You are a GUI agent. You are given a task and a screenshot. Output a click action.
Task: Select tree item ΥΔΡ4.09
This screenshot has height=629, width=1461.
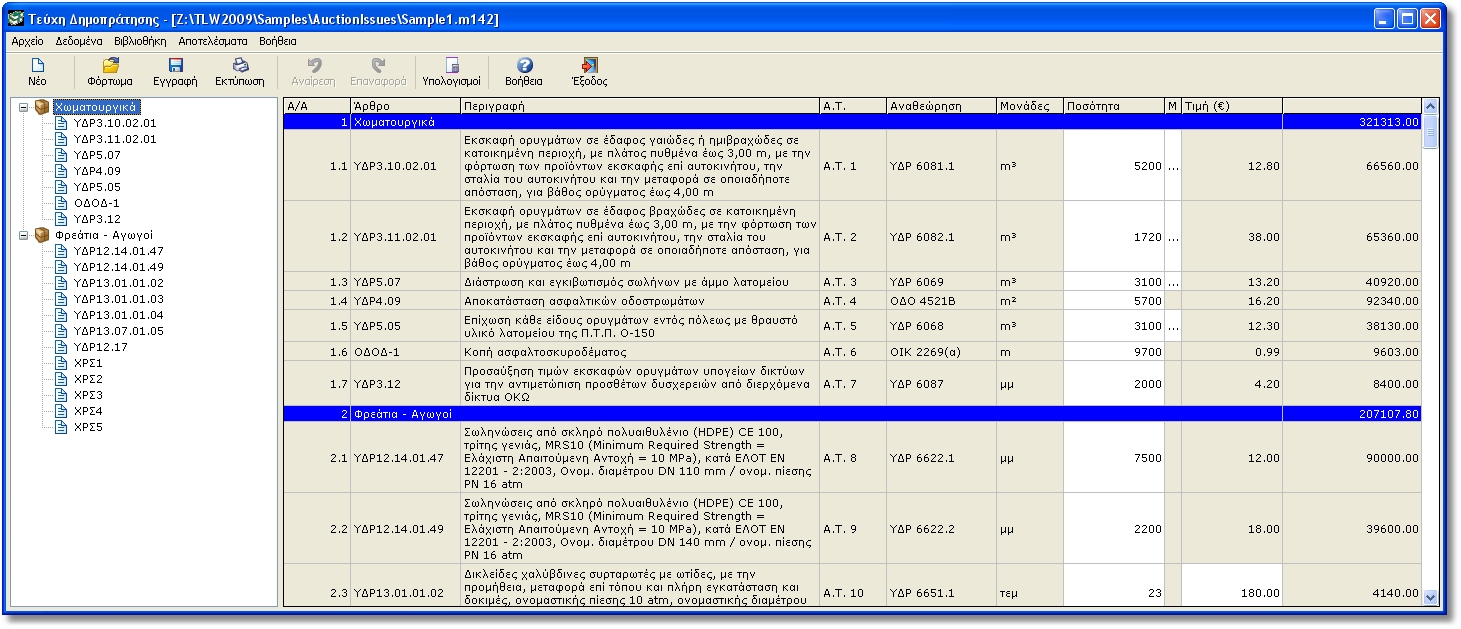point(97,171)
